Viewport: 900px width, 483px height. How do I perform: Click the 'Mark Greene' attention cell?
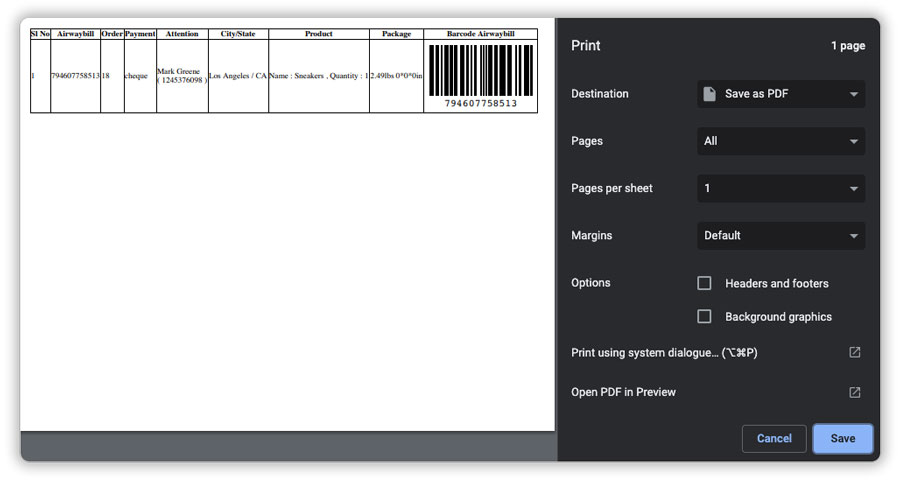(x=182, y=75)
